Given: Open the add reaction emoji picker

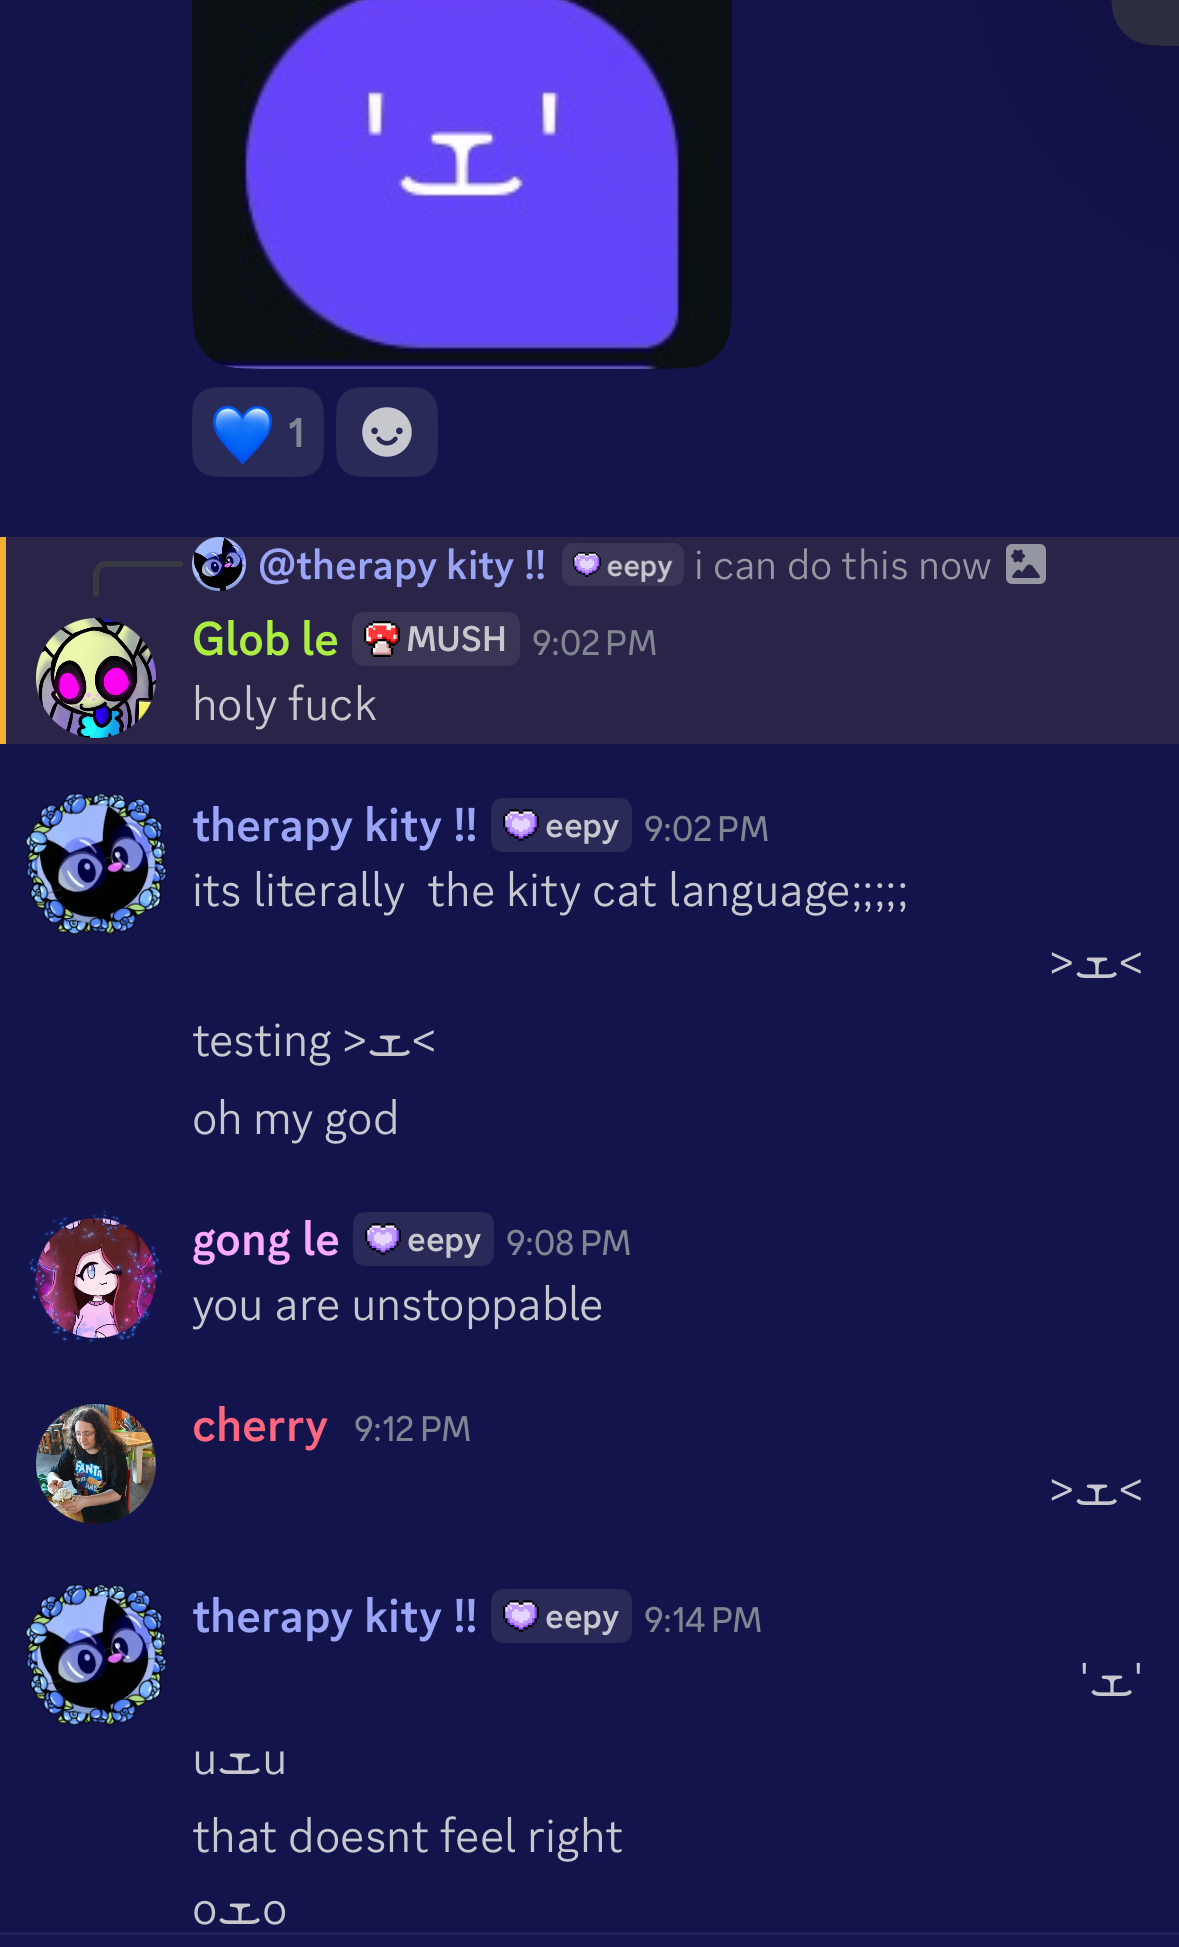Looking at the screenshot, I should click(387, 432).
